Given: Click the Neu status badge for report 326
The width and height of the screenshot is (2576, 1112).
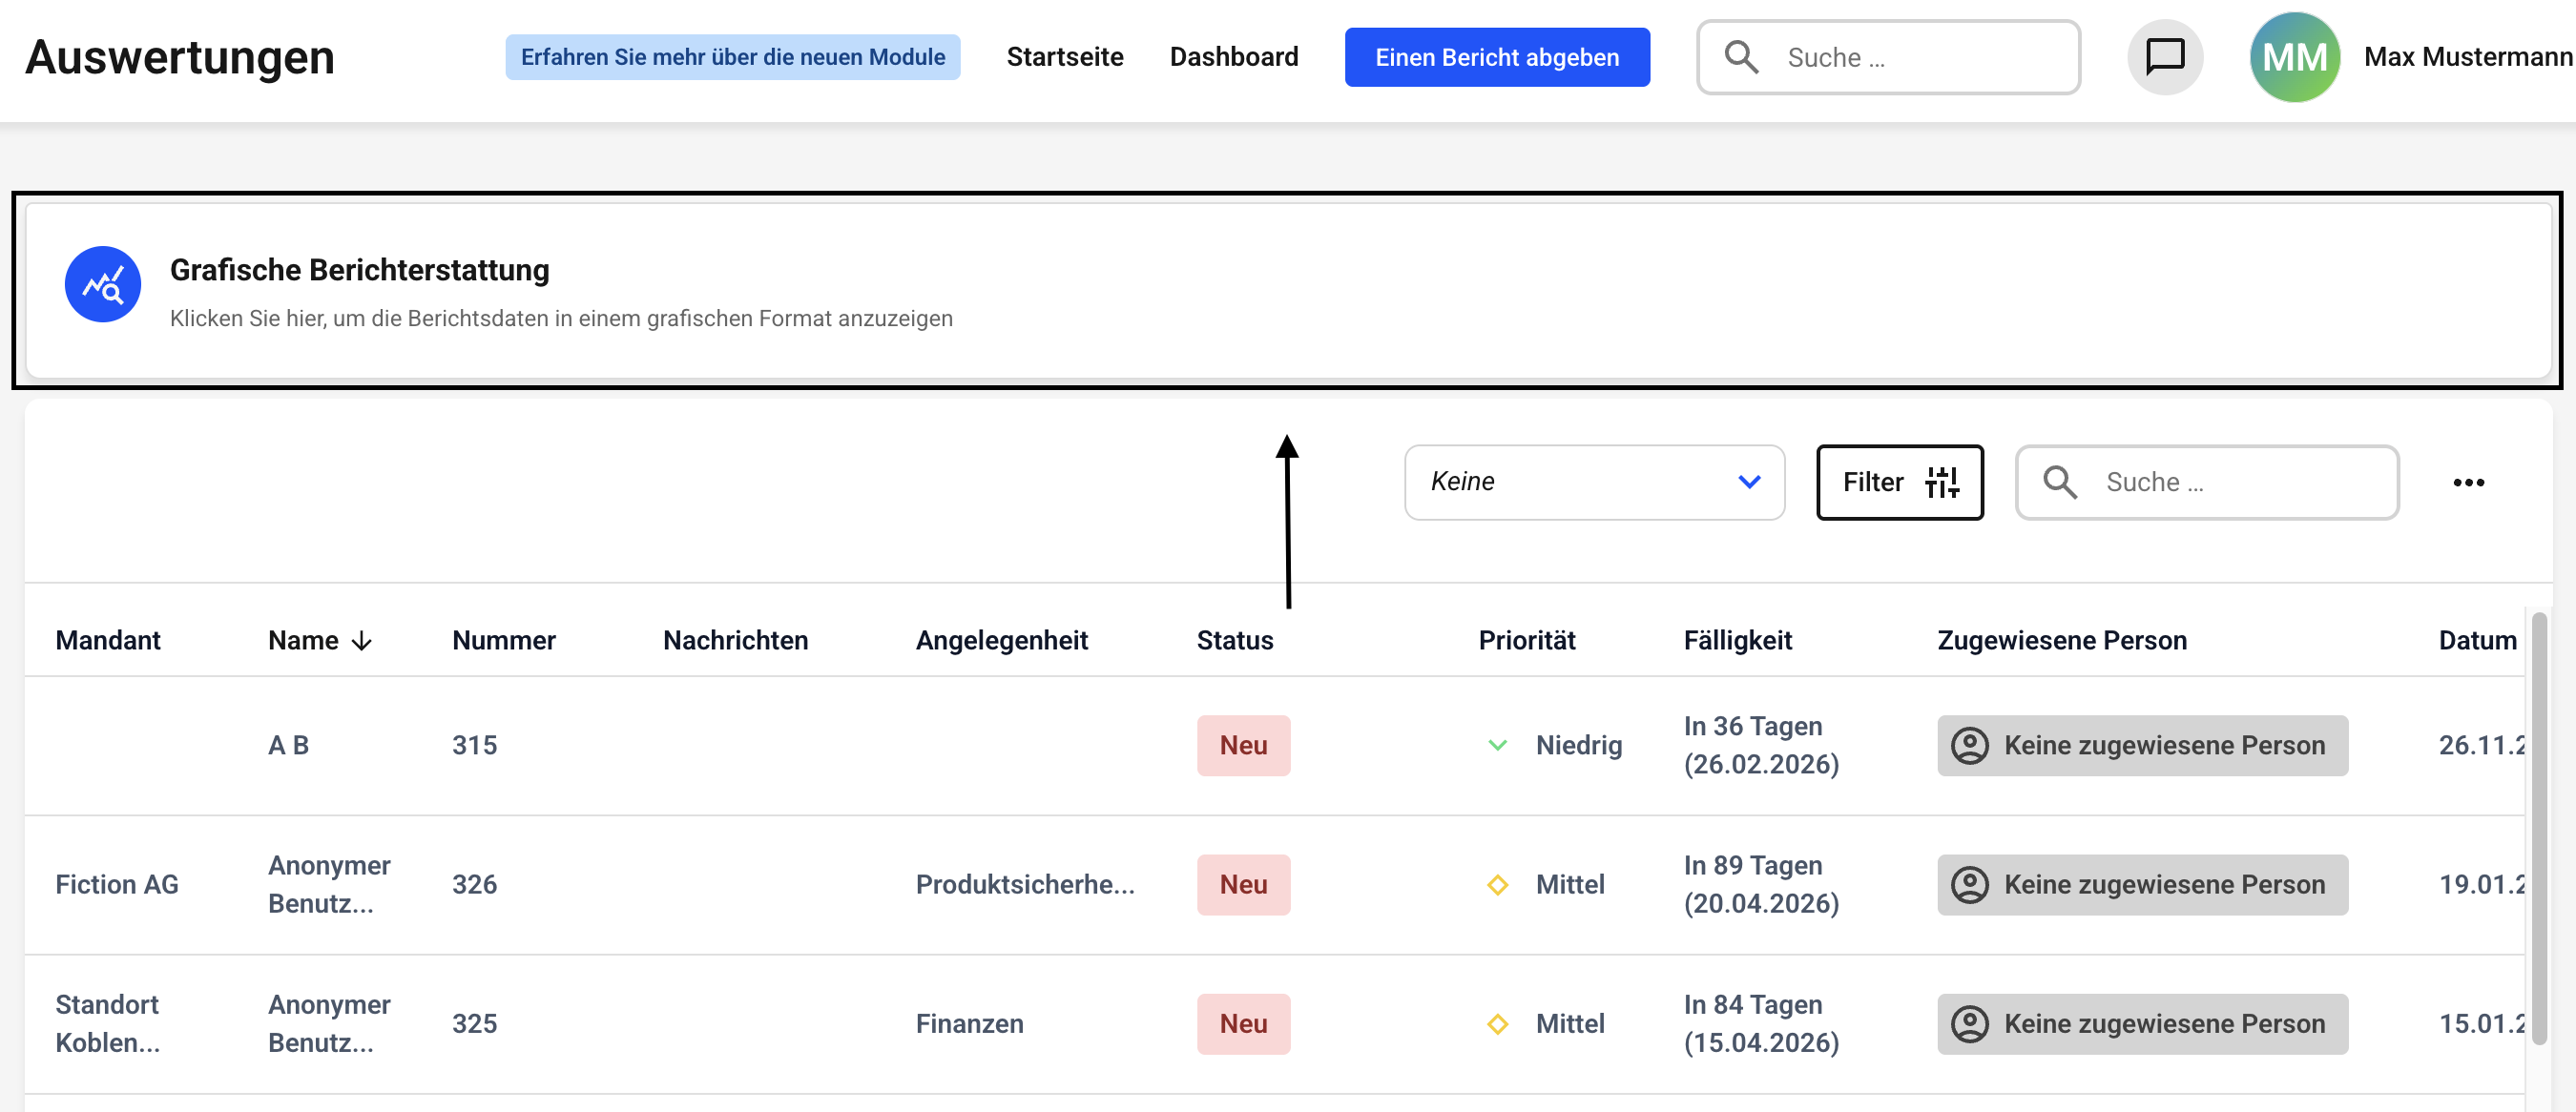Looking at the screenshot, I should 1243,885.
